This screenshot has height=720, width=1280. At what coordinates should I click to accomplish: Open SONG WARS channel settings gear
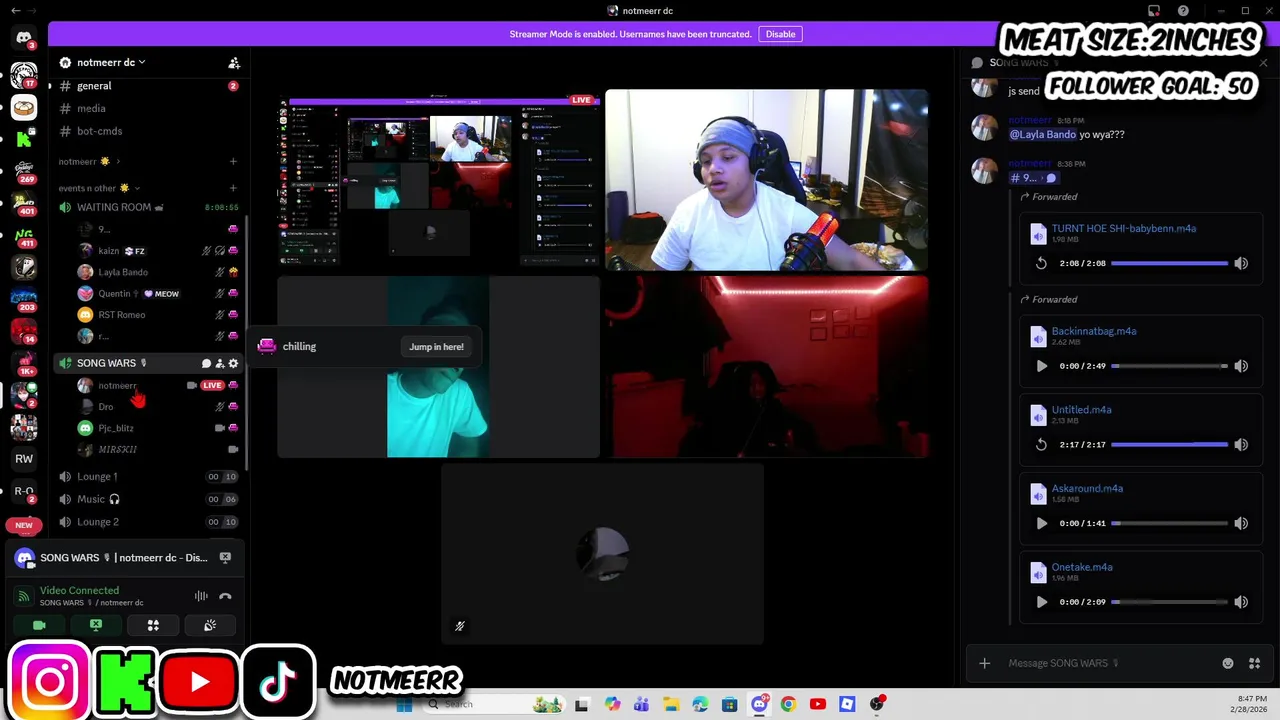[233, 363]
